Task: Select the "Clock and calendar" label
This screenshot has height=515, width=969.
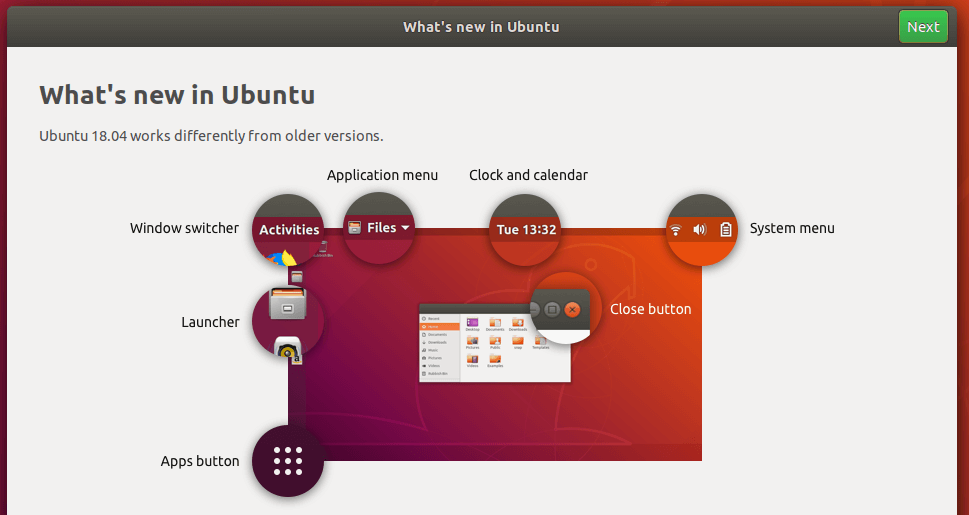Action: (528, 175)
